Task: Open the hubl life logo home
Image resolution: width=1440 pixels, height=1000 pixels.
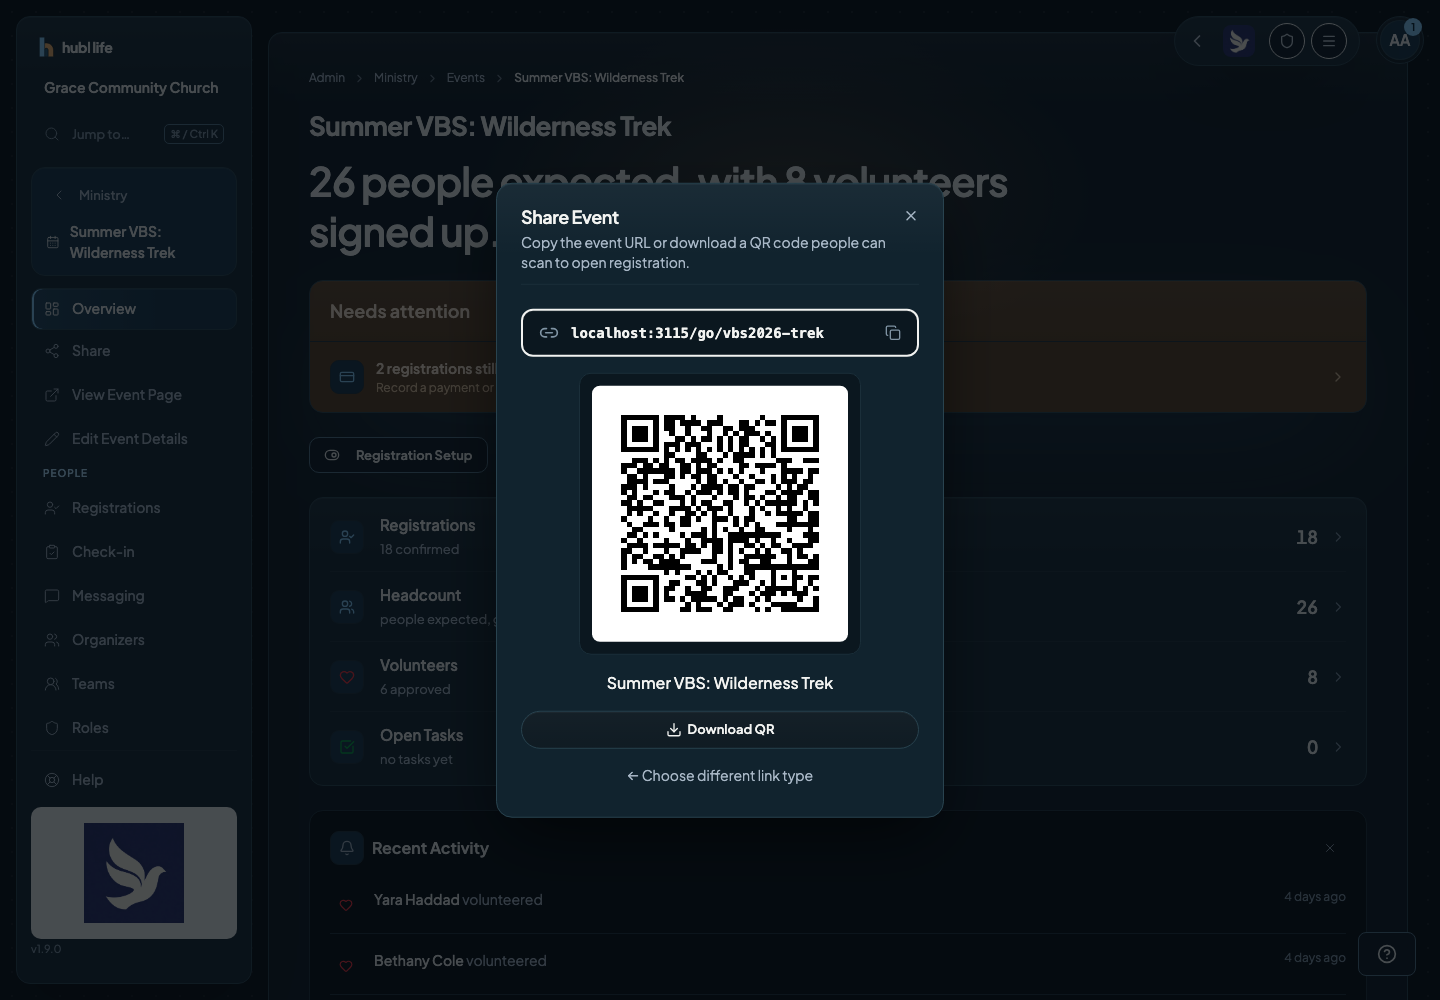Action: tap(75, 47)
